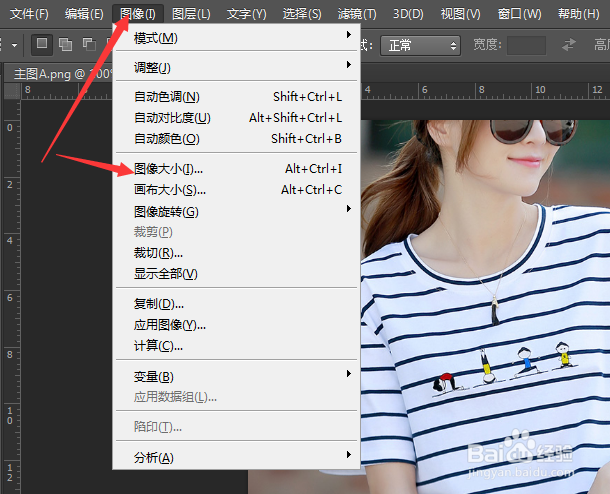This screenshot has height=494, width=610.
Task: Select 应用图像(Y)... menu entry
Action: (x=237, y=324)
